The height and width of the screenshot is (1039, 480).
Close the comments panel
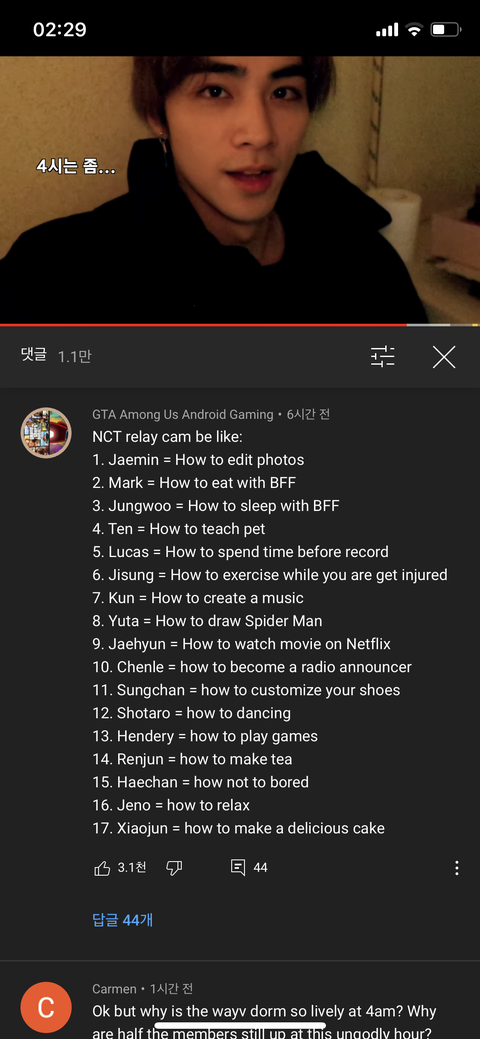(444, 357)
